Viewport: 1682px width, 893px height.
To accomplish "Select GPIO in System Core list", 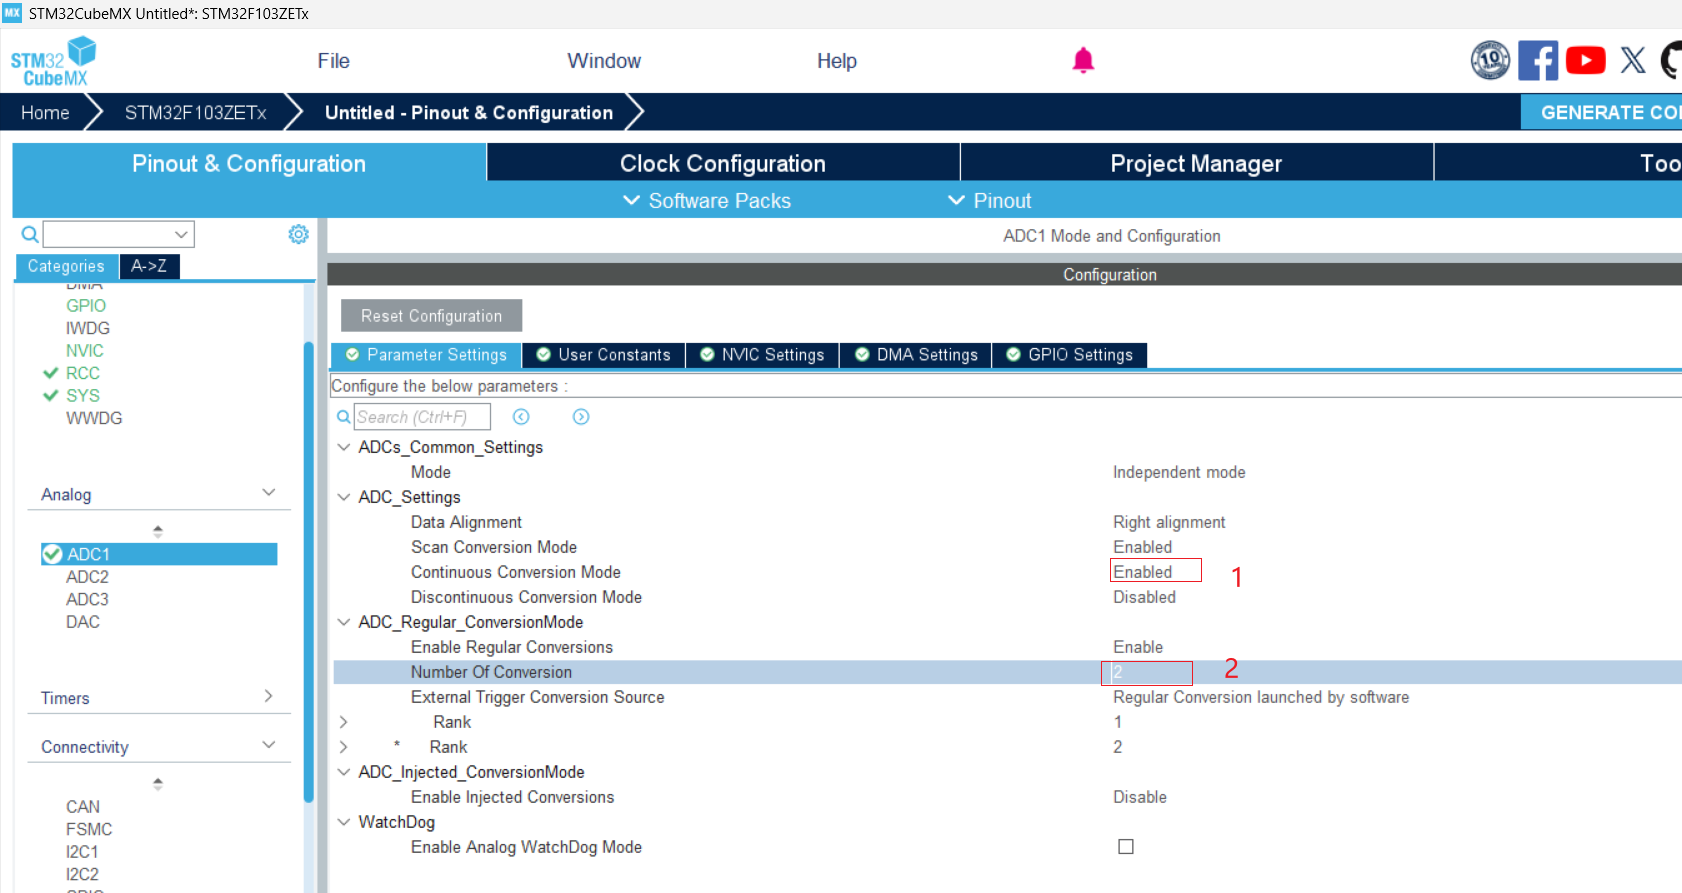I will tap(86, 306).
